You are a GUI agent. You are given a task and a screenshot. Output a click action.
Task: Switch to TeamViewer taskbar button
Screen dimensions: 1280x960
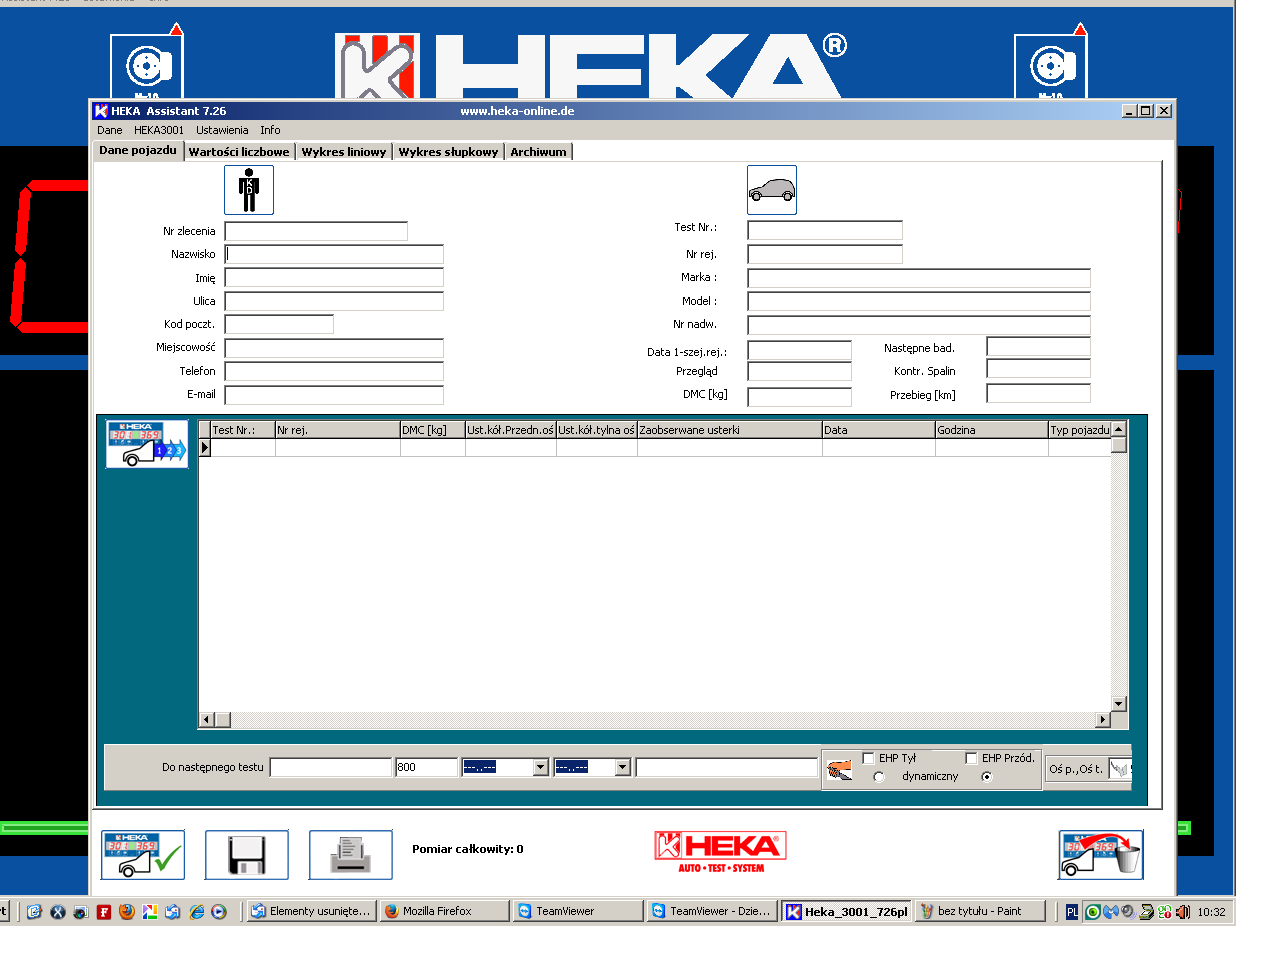point(578,911)
